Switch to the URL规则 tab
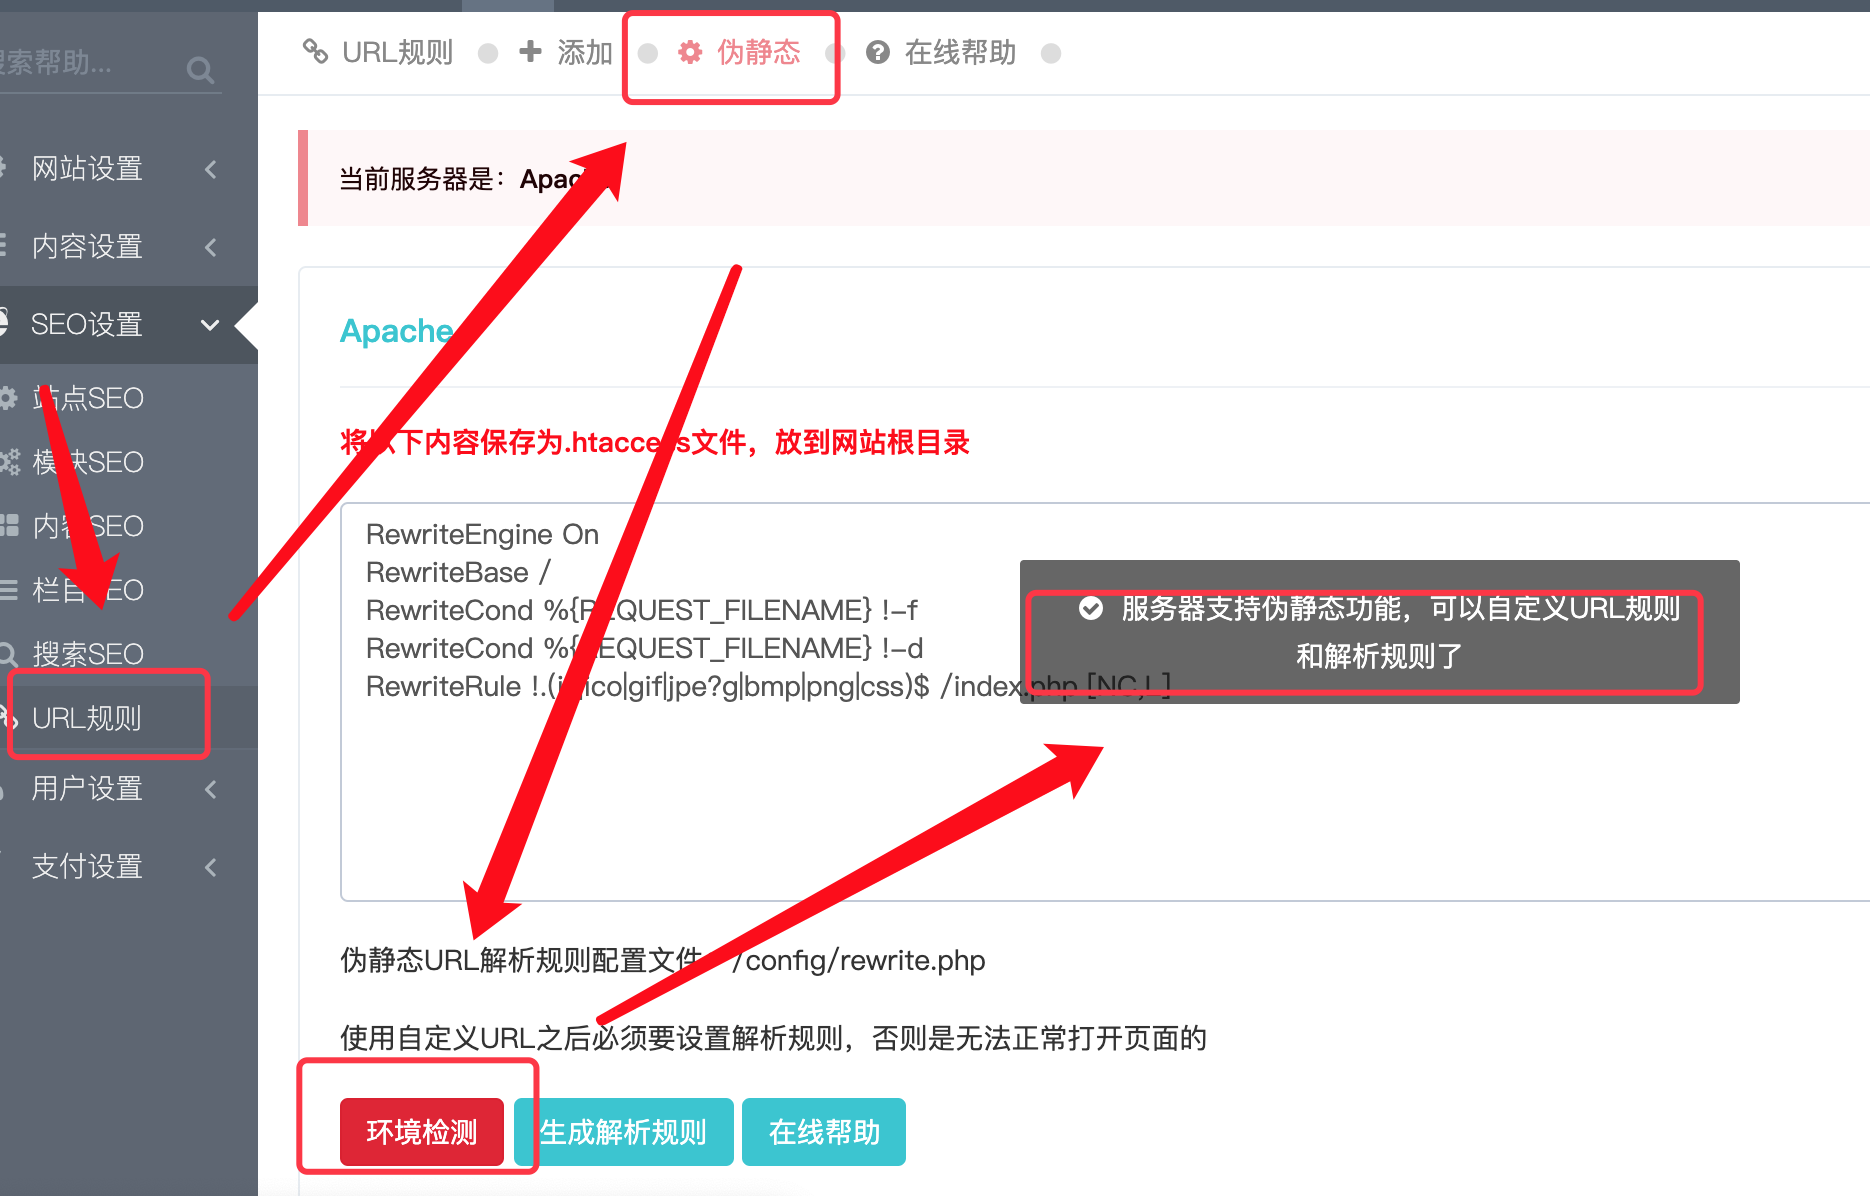The image size is (1870, 1196). coord(379,52)
